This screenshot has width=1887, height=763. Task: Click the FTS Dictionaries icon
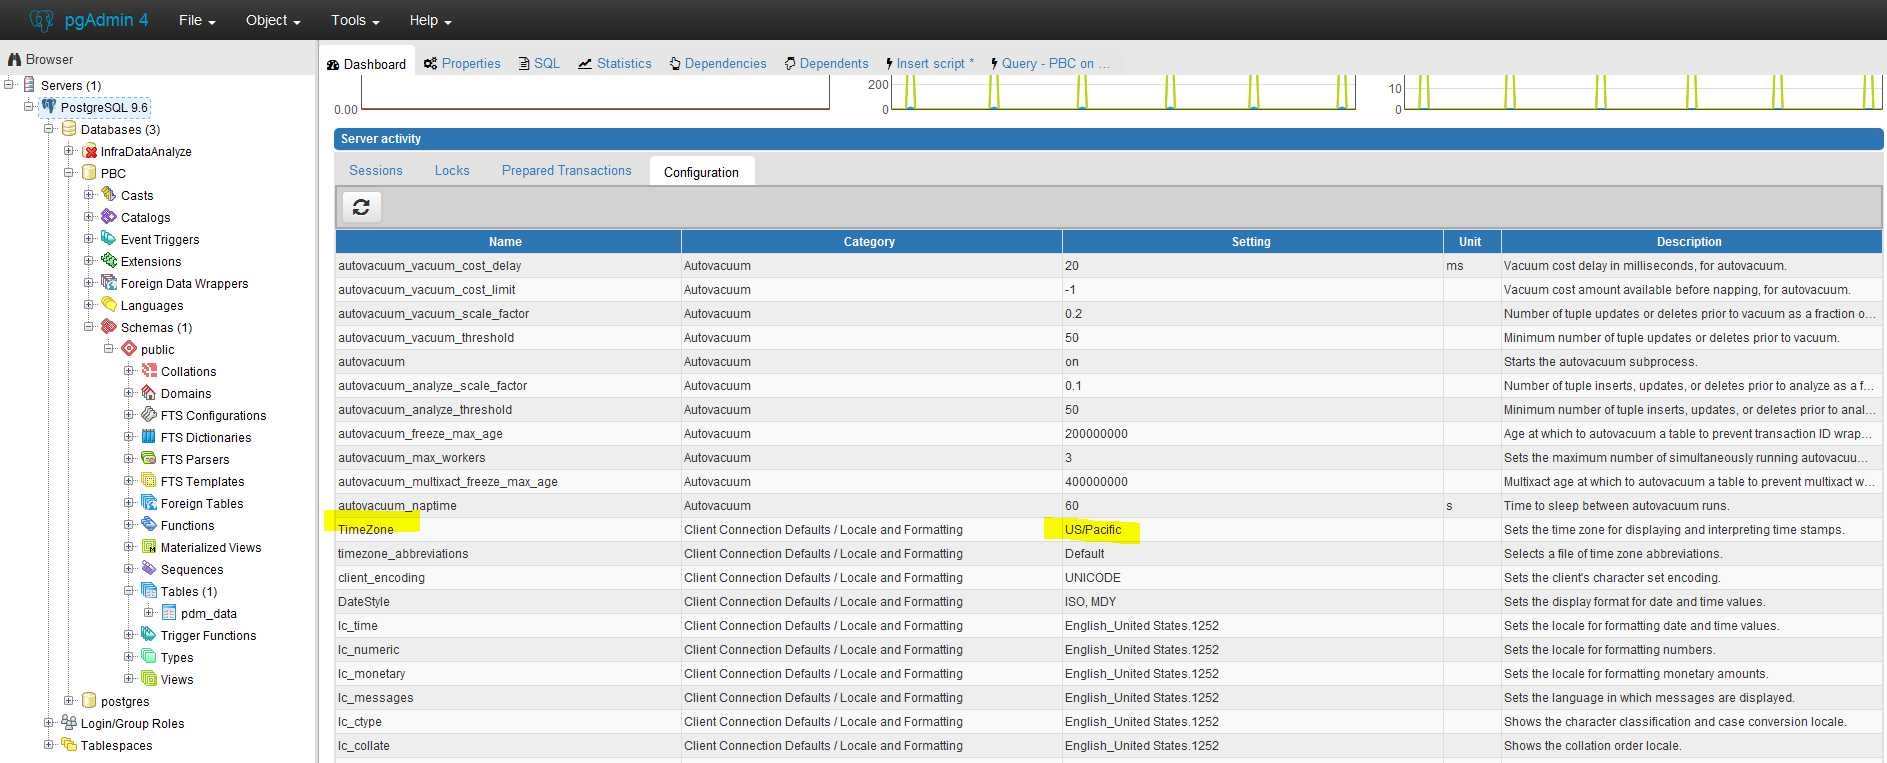click(149, 437)
